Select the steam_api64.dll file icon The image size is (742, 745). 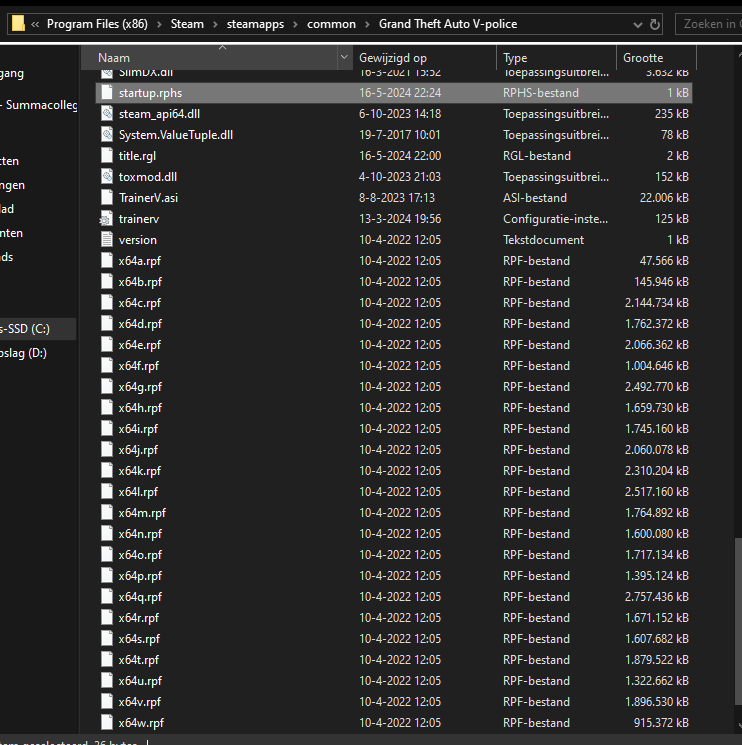(108, 114)
